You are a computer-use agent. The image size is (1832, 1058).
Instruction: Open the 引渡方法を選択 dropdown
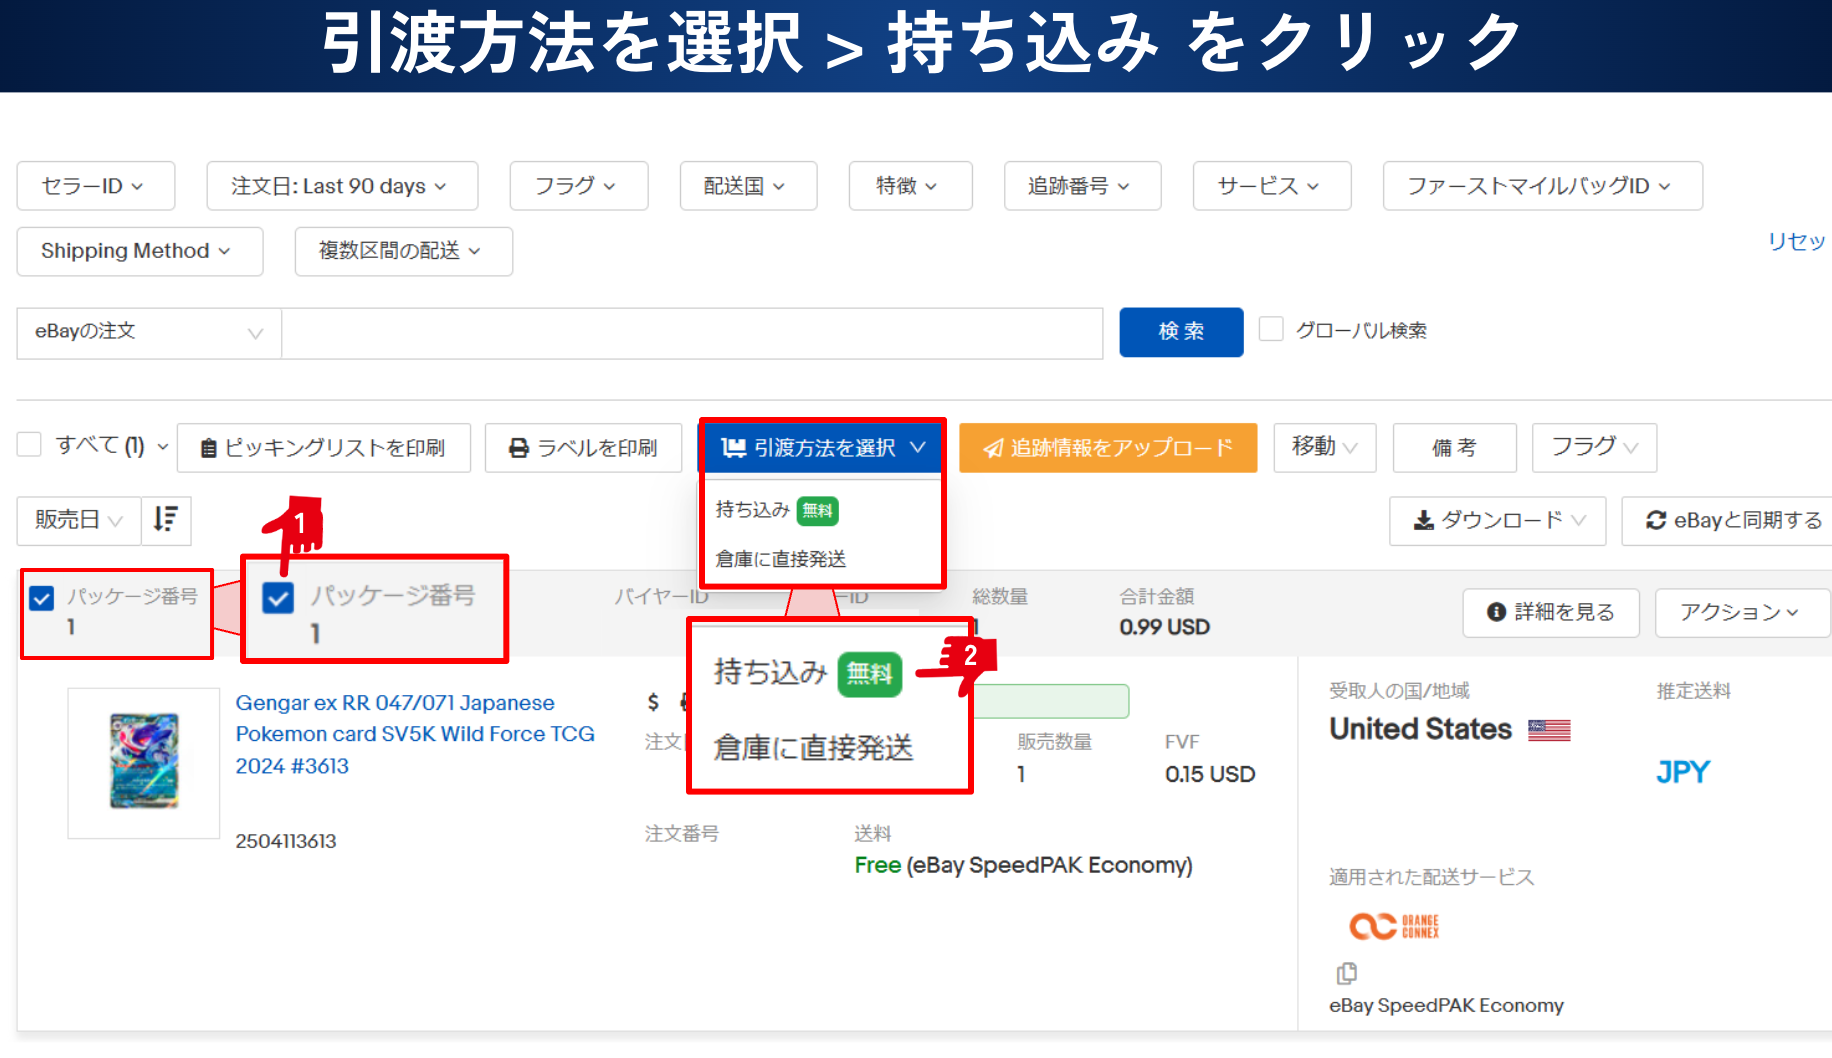[822, 448]
